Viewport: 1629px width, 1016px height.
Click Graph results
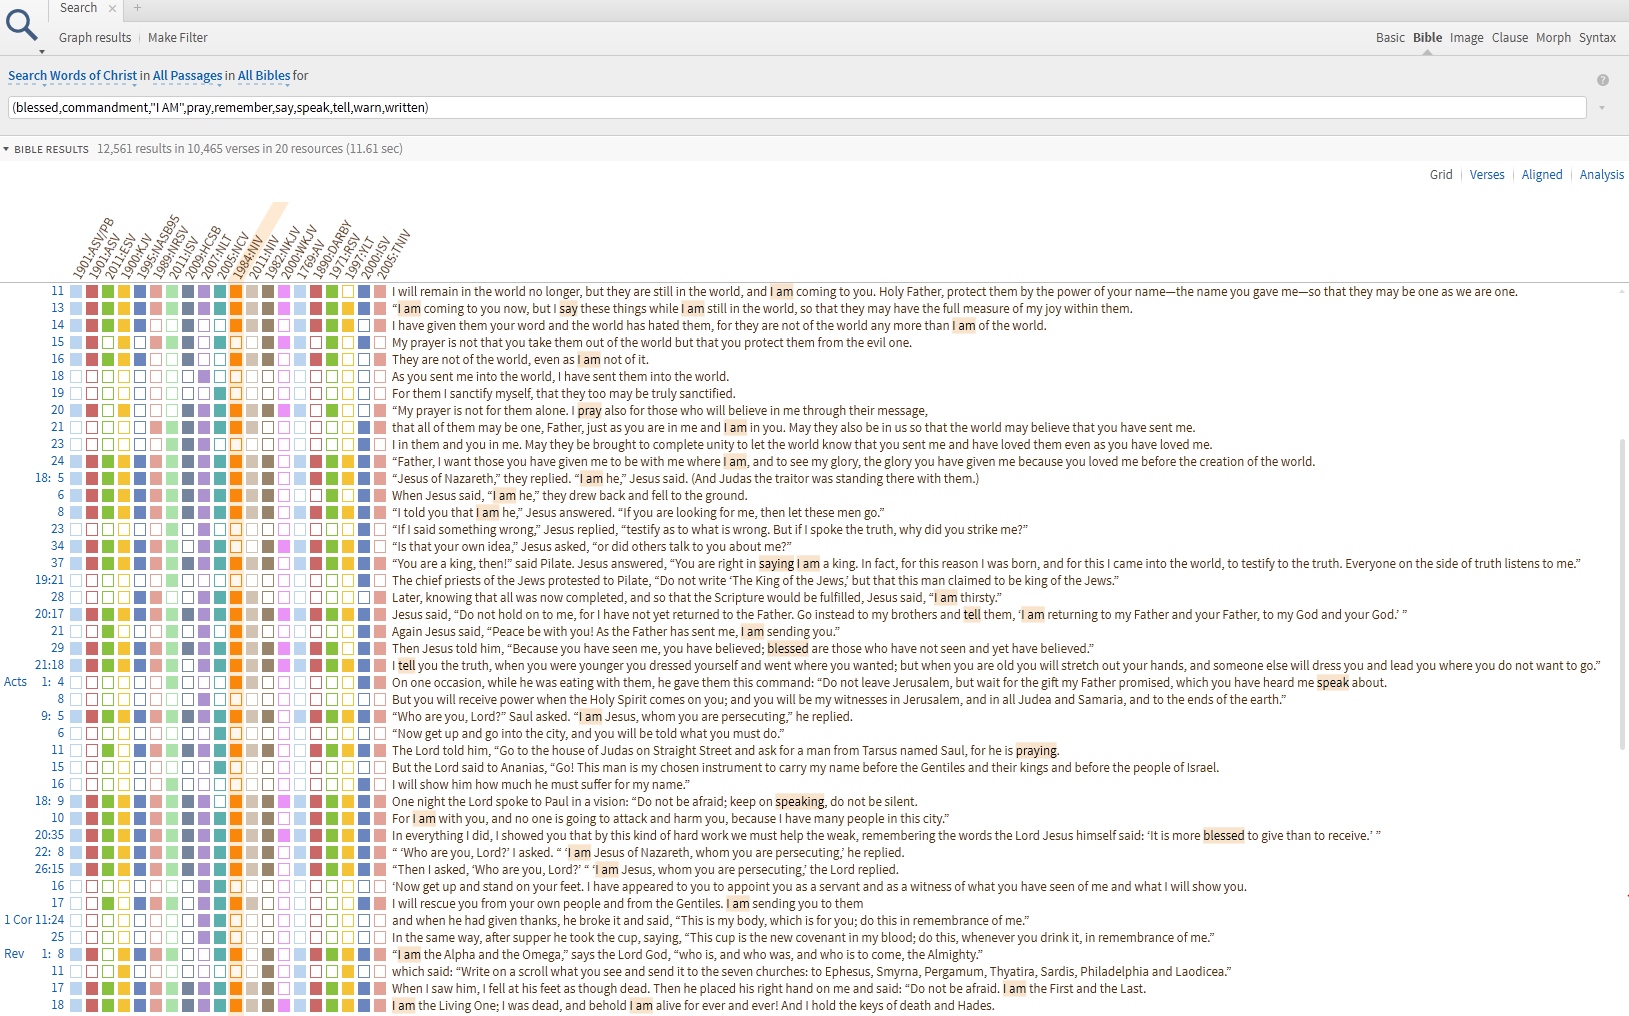[x=95, y=38]
